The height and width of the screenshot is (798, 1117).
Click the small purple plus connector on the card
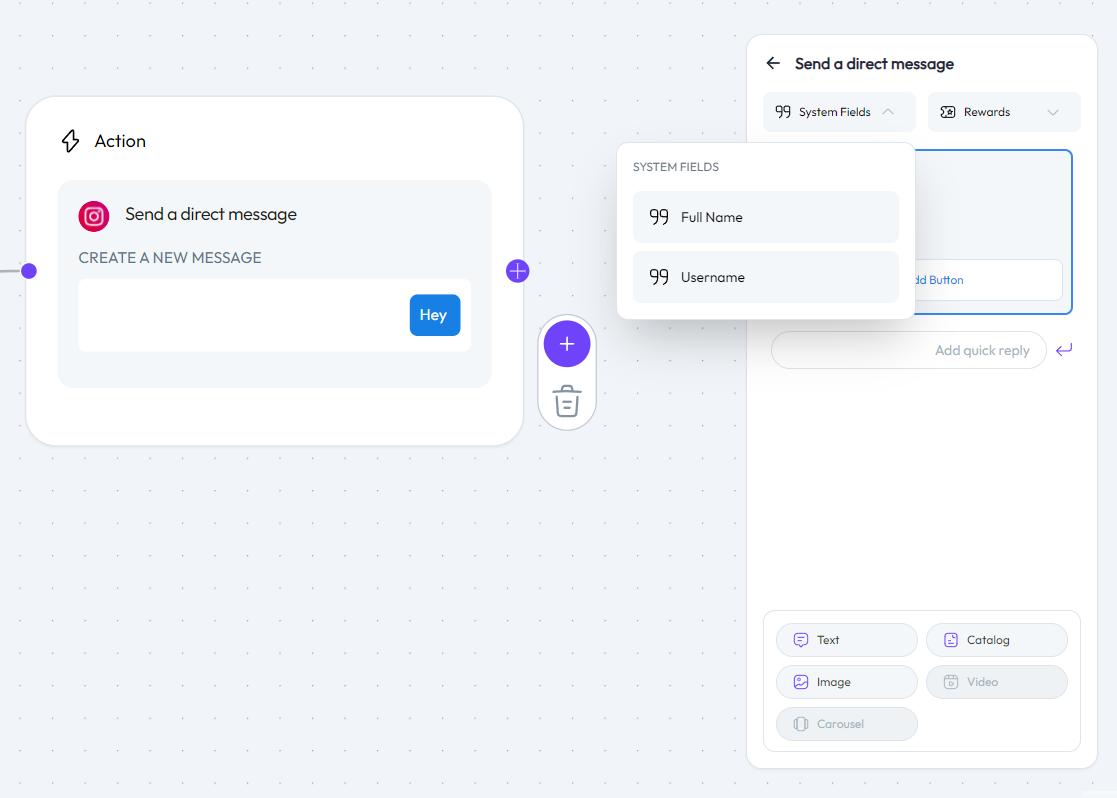517,271
